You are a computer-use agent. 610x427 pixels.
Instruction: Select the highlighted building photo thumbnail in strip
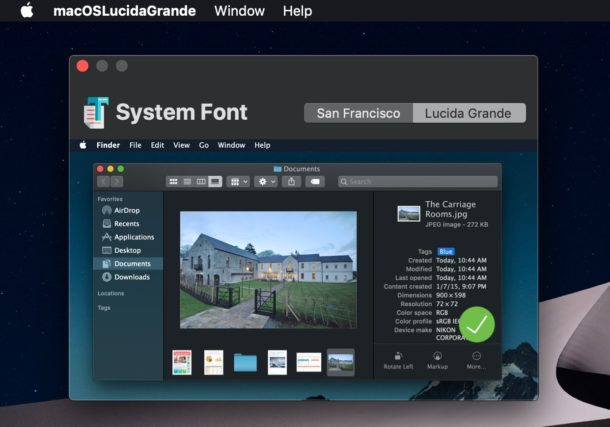click(340, 362)
